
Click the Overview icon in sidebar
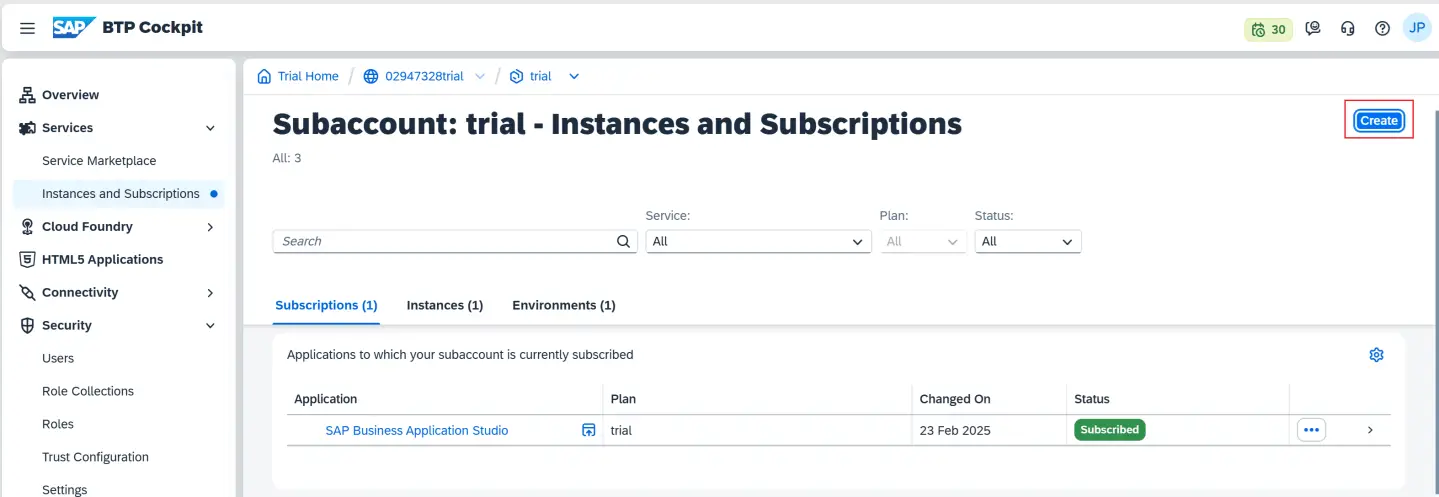(x=27, y=95)
